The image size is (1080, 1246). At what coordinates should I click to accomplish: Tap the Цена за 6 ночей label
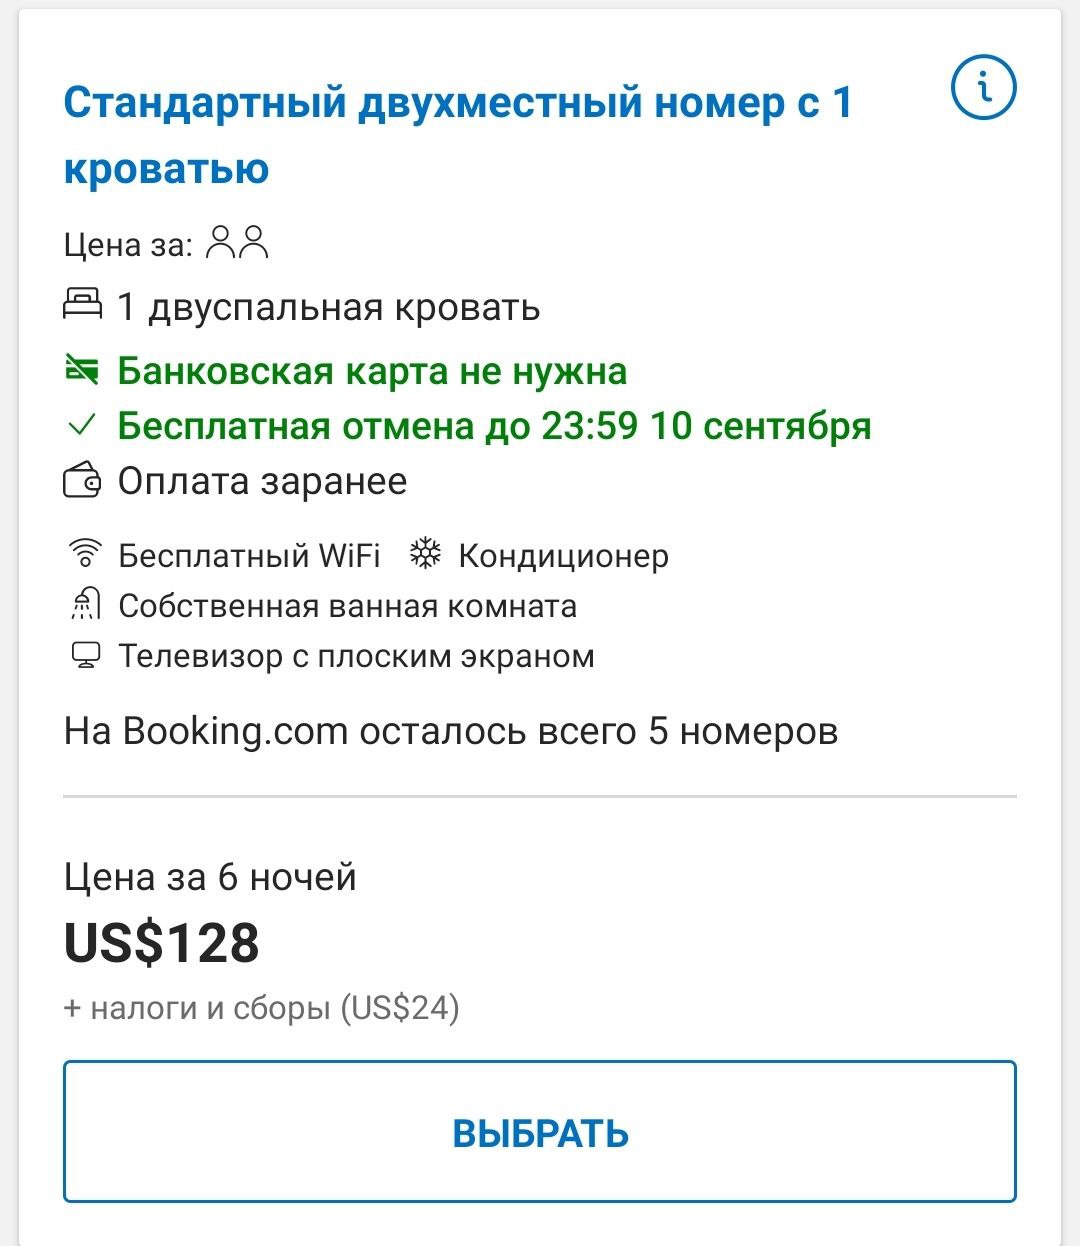coord(210,877)
